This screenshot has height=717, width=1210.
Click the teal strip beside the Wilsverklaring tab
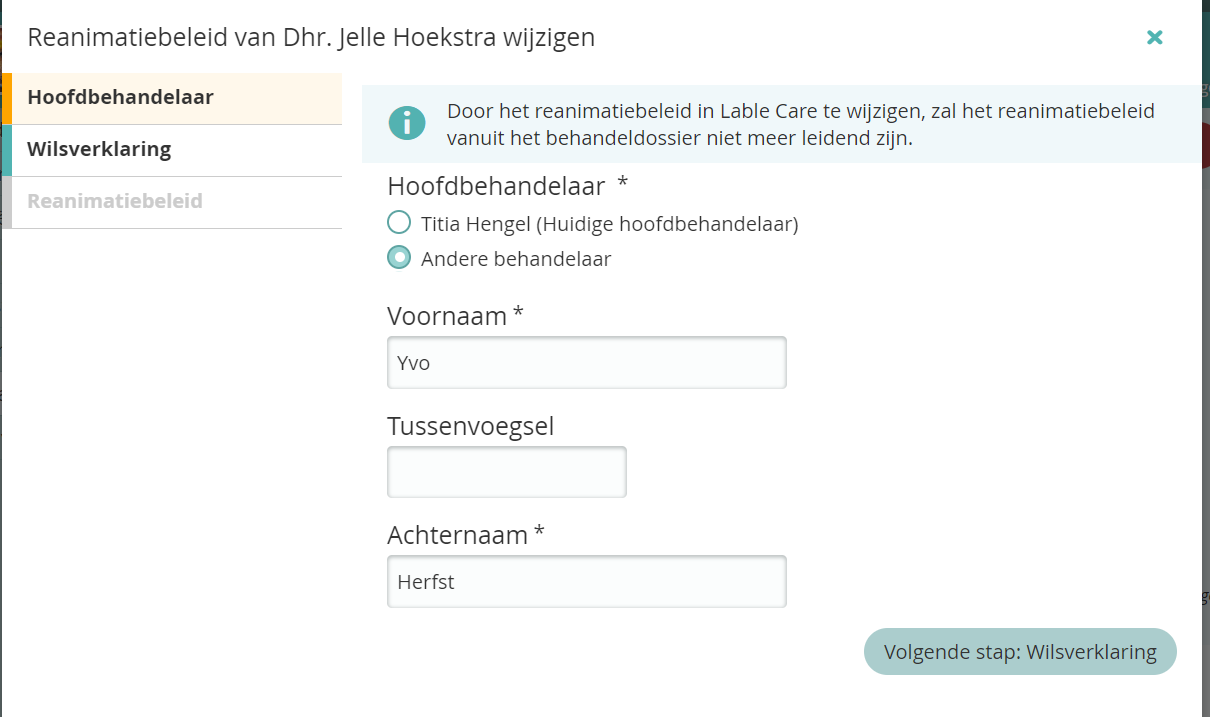(6, 150)
